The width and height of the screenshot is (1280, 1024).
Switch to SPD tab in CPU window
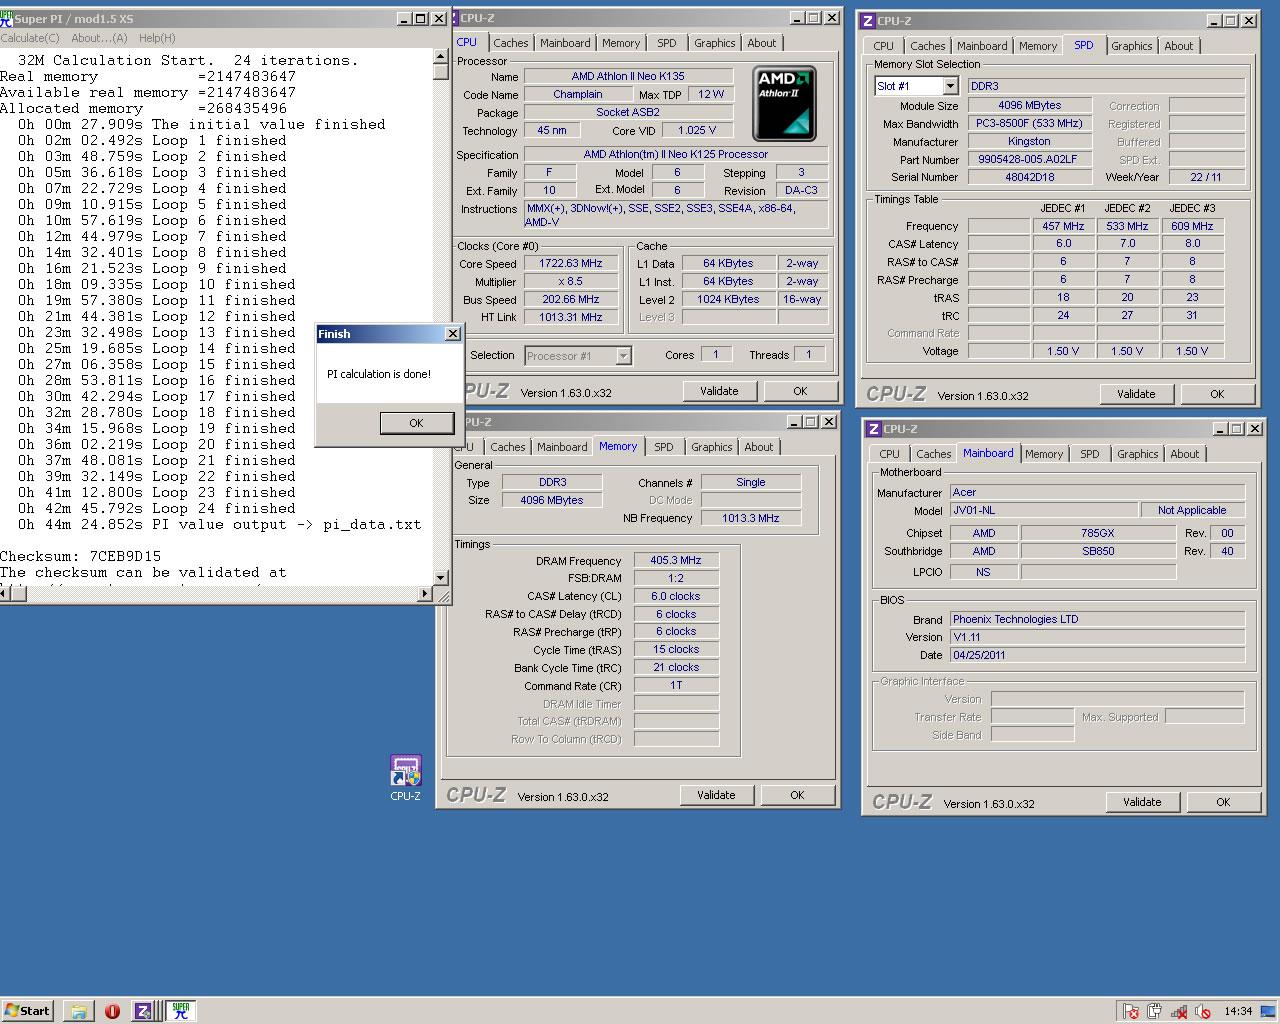[x=667, y=43]
